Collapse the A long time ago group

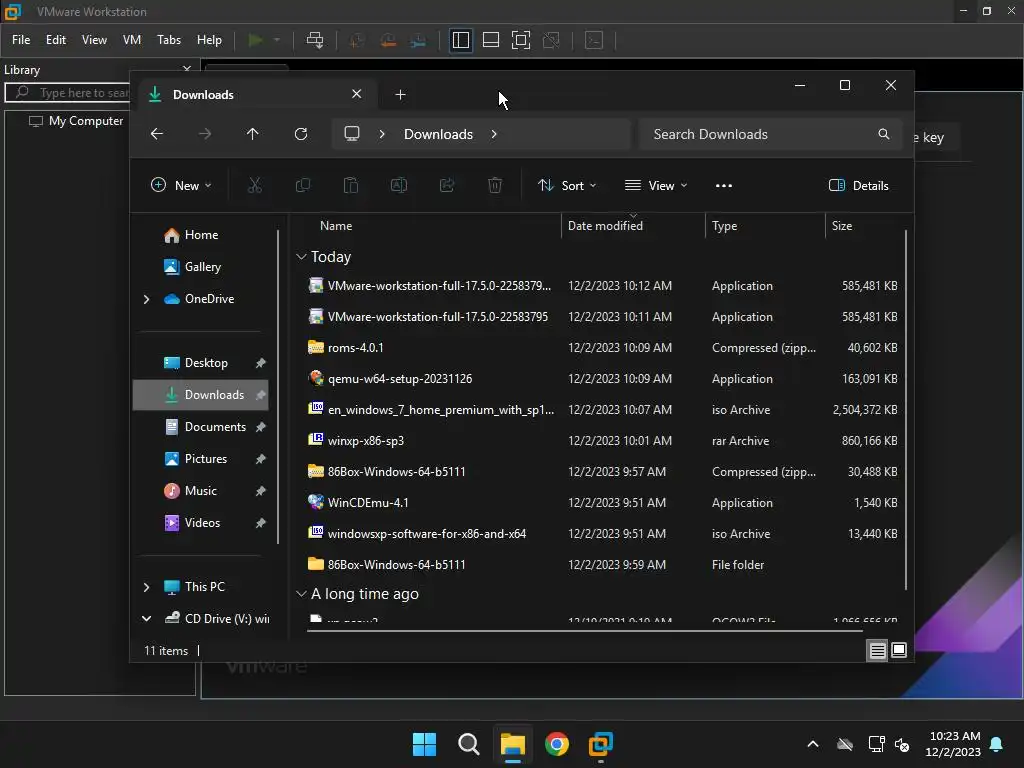pyautogui.click(x=301, y=594)
